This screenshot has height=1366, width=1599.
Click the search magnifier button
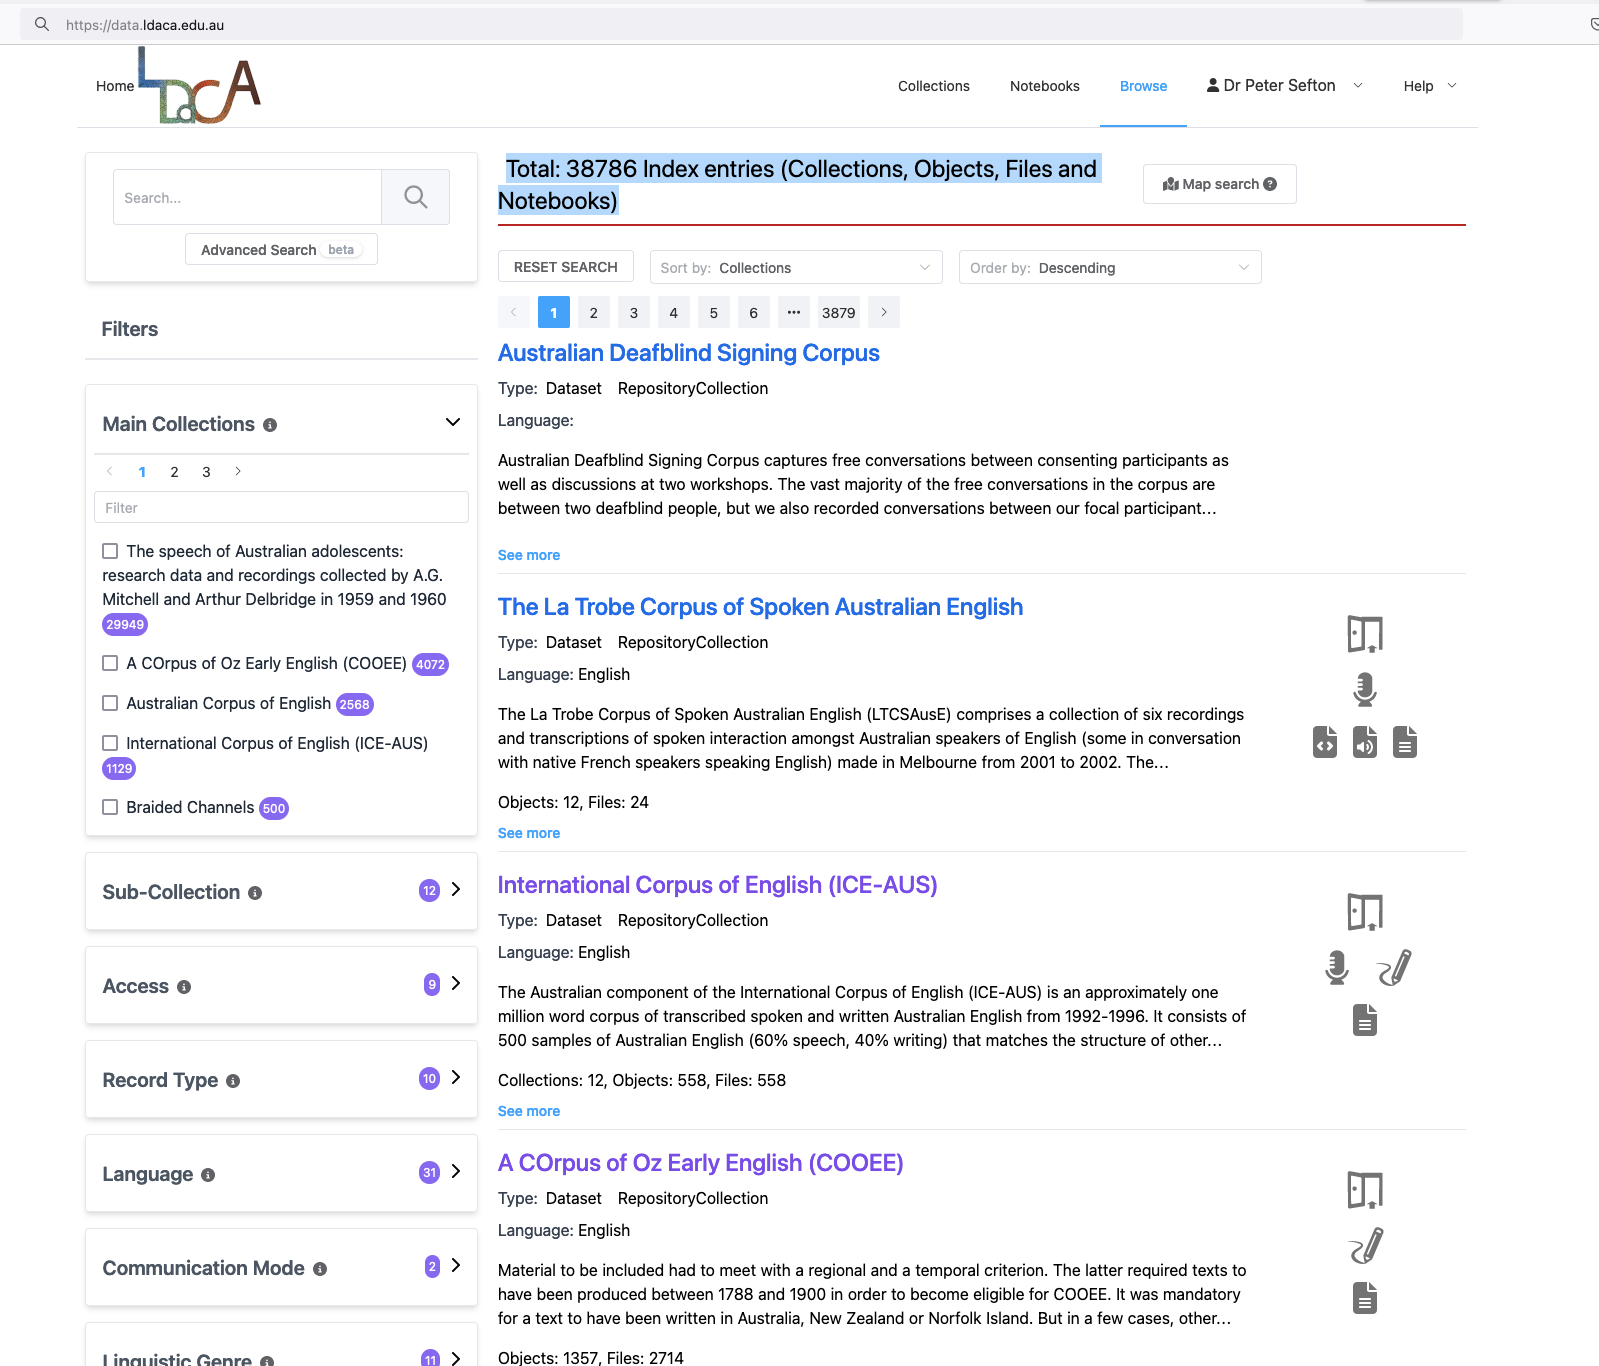416,197
